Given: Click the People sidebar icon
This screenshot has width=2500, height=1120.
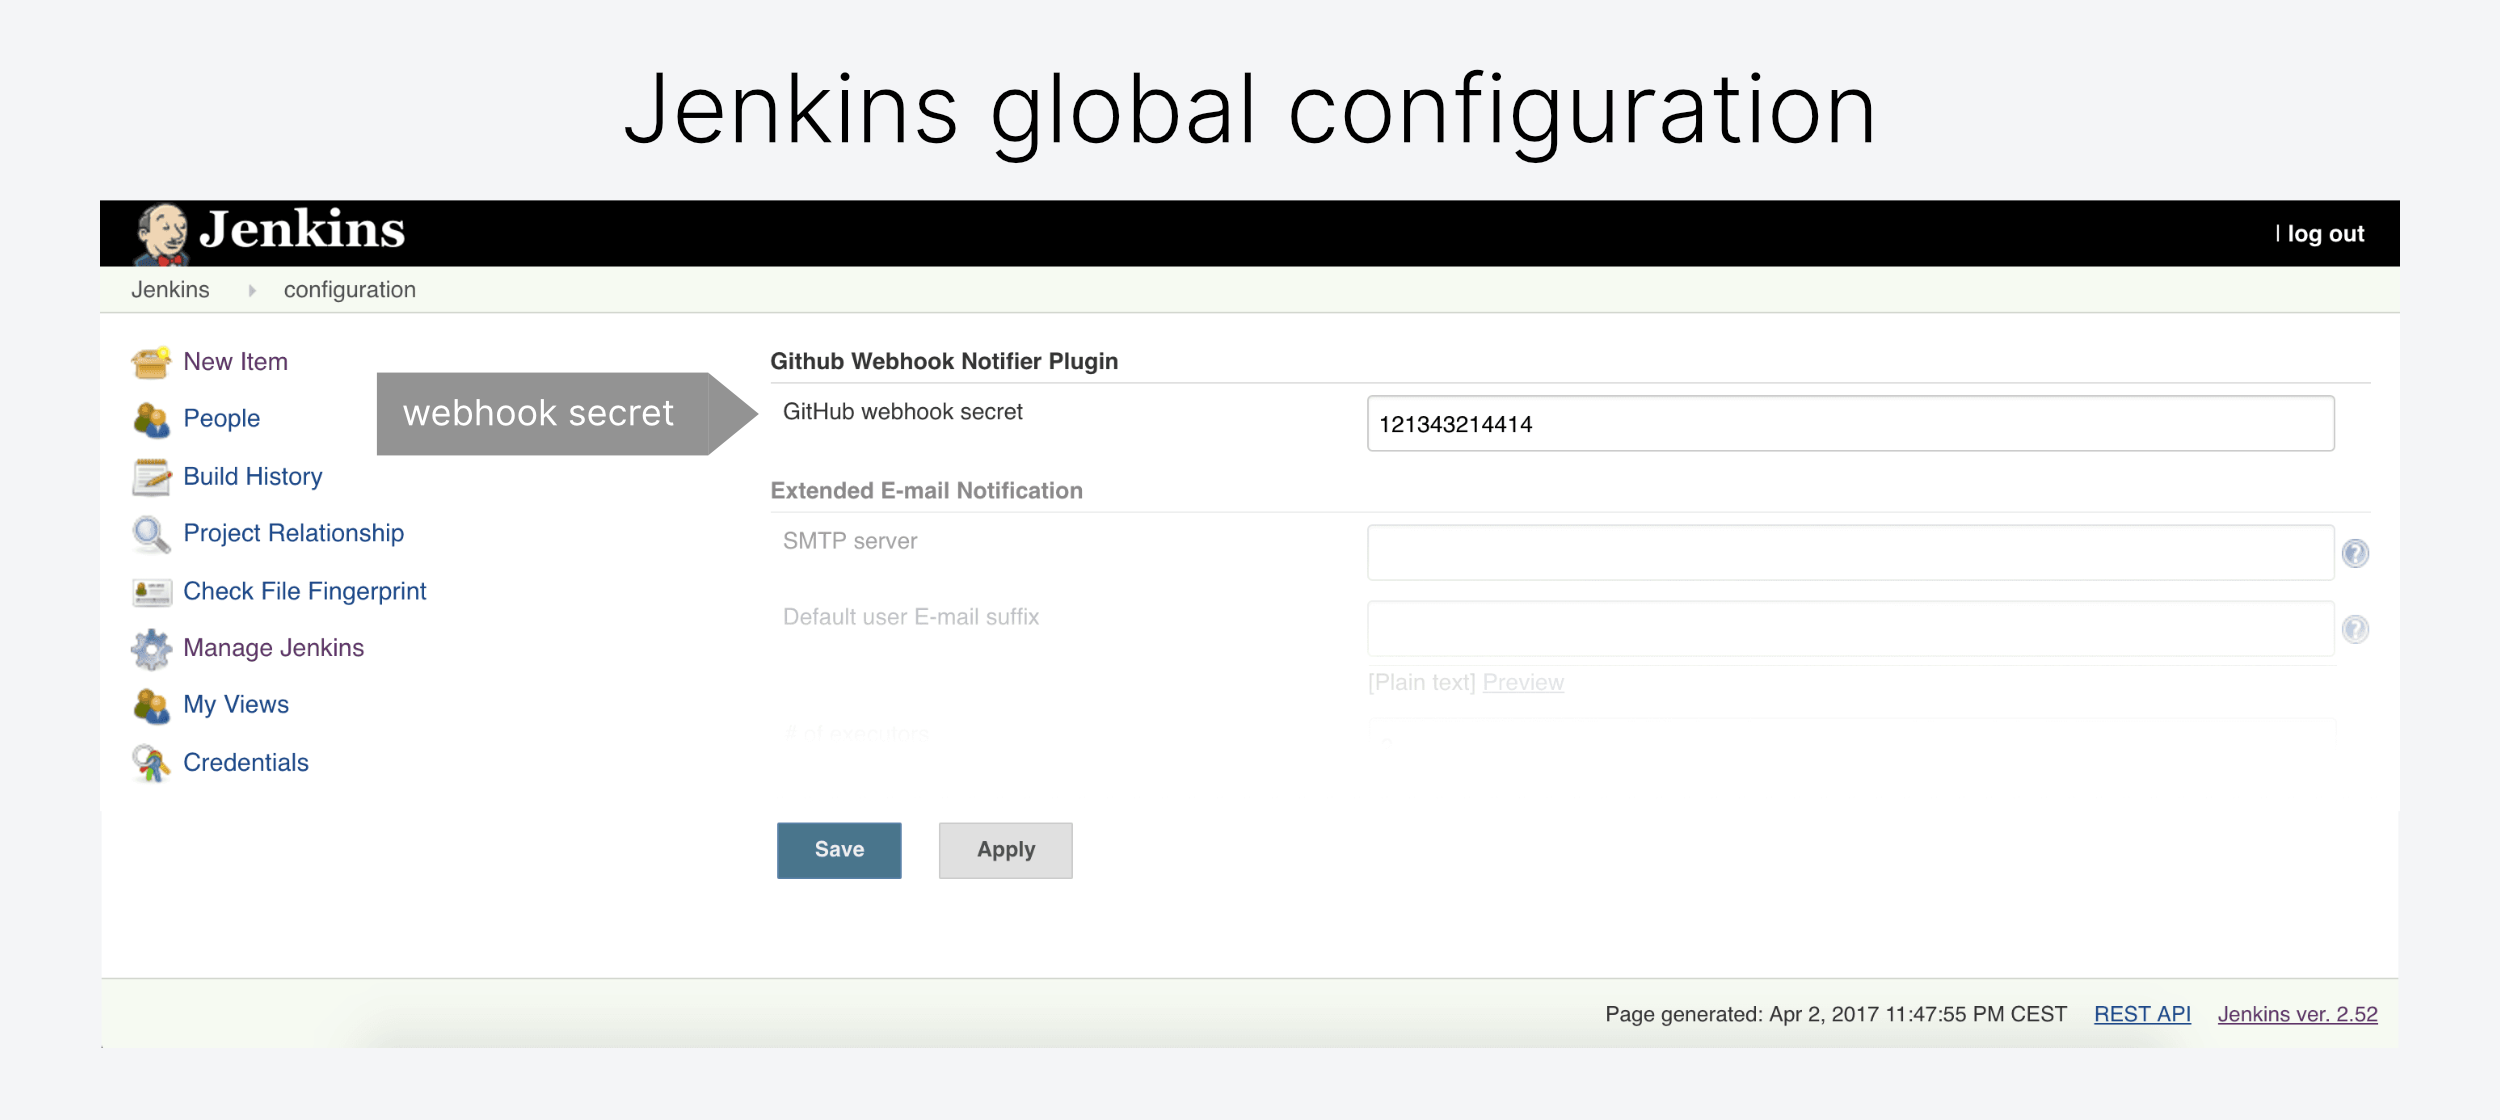Looking at the screenshot, I should (x=151, y=419).
